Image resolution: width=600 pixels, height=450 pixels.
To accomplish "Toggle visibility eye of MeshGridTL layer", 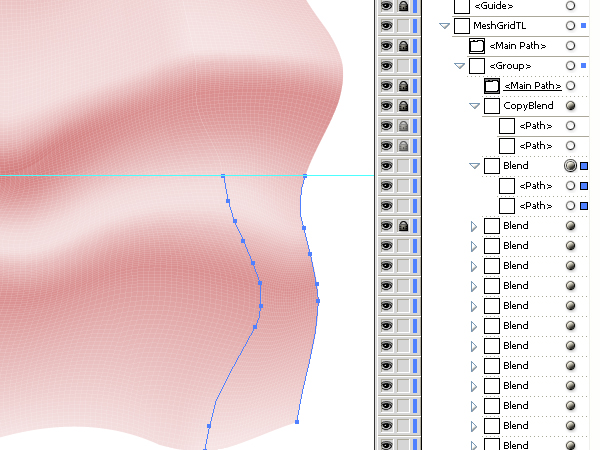I will click(x=386, y=26).
